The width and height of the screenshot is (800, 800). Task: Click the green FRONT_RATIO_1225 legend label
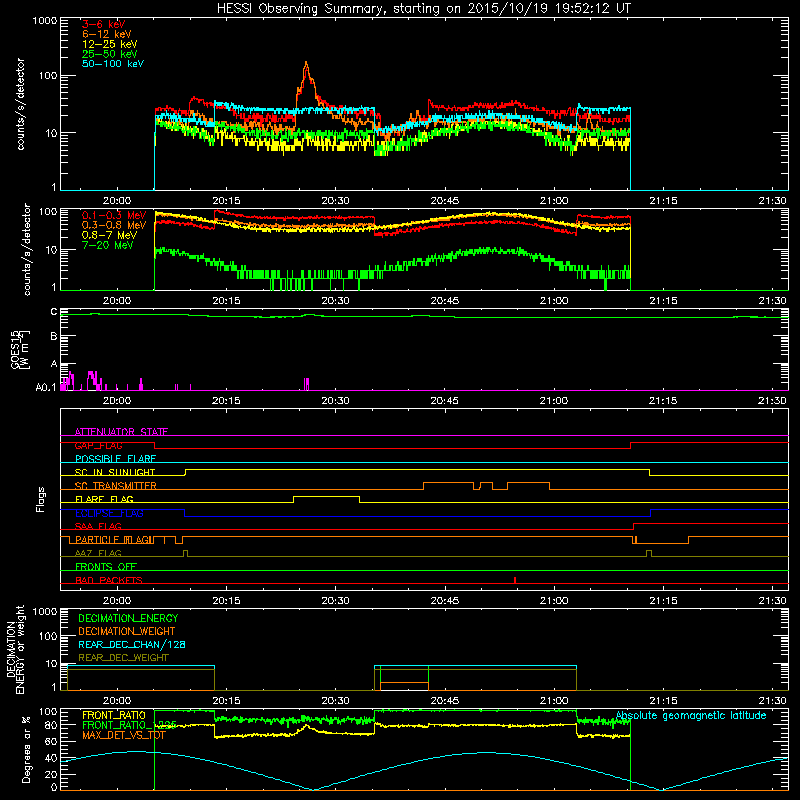pyautogui.click(x=129, y=725)
